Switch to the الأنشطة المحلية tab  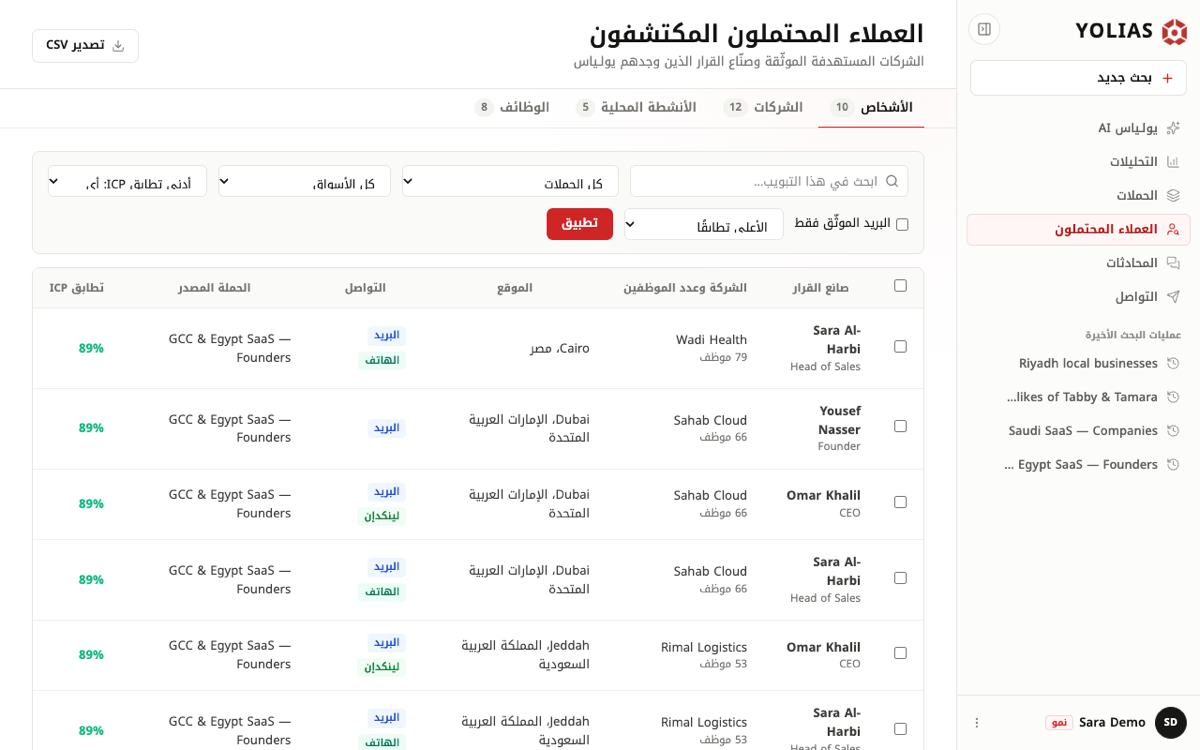point(635,107)
